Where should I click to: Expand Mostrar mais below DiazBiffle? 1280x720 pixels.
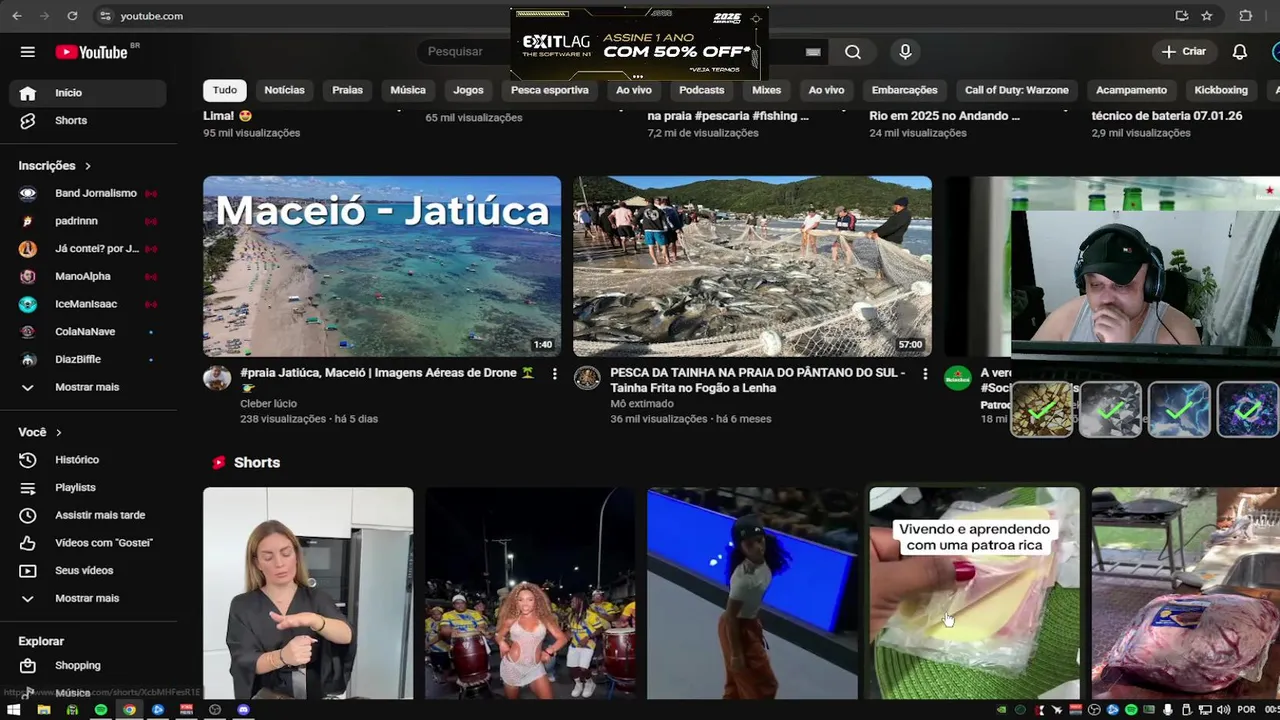click(x=88, y=387)
